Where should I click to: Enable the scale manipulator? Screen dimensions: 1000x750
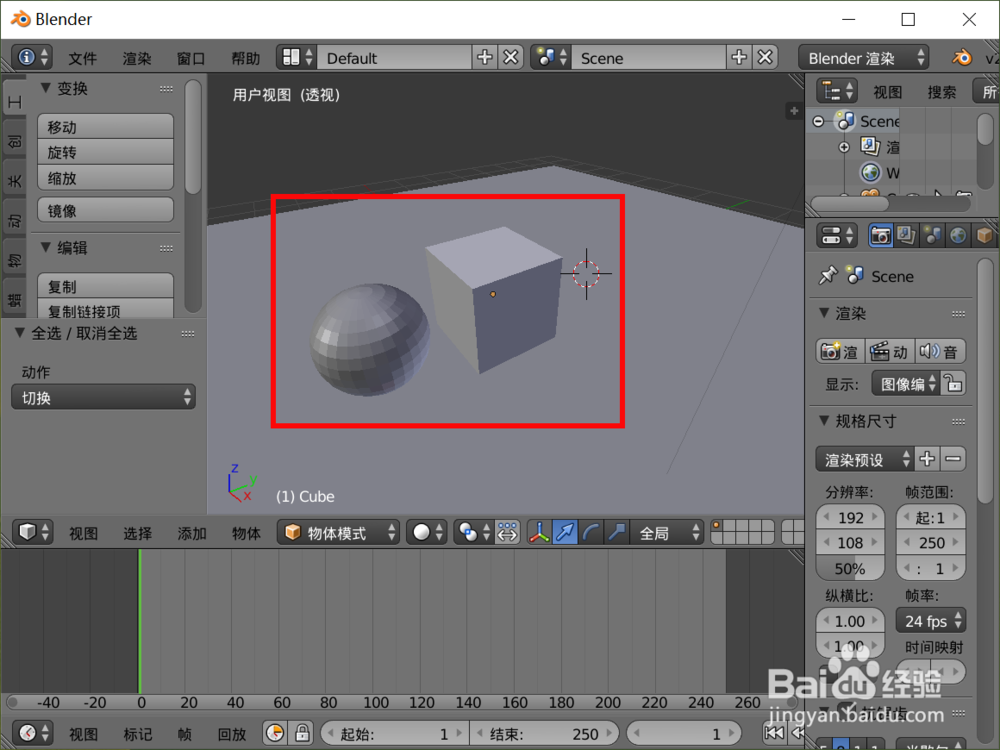617,532
